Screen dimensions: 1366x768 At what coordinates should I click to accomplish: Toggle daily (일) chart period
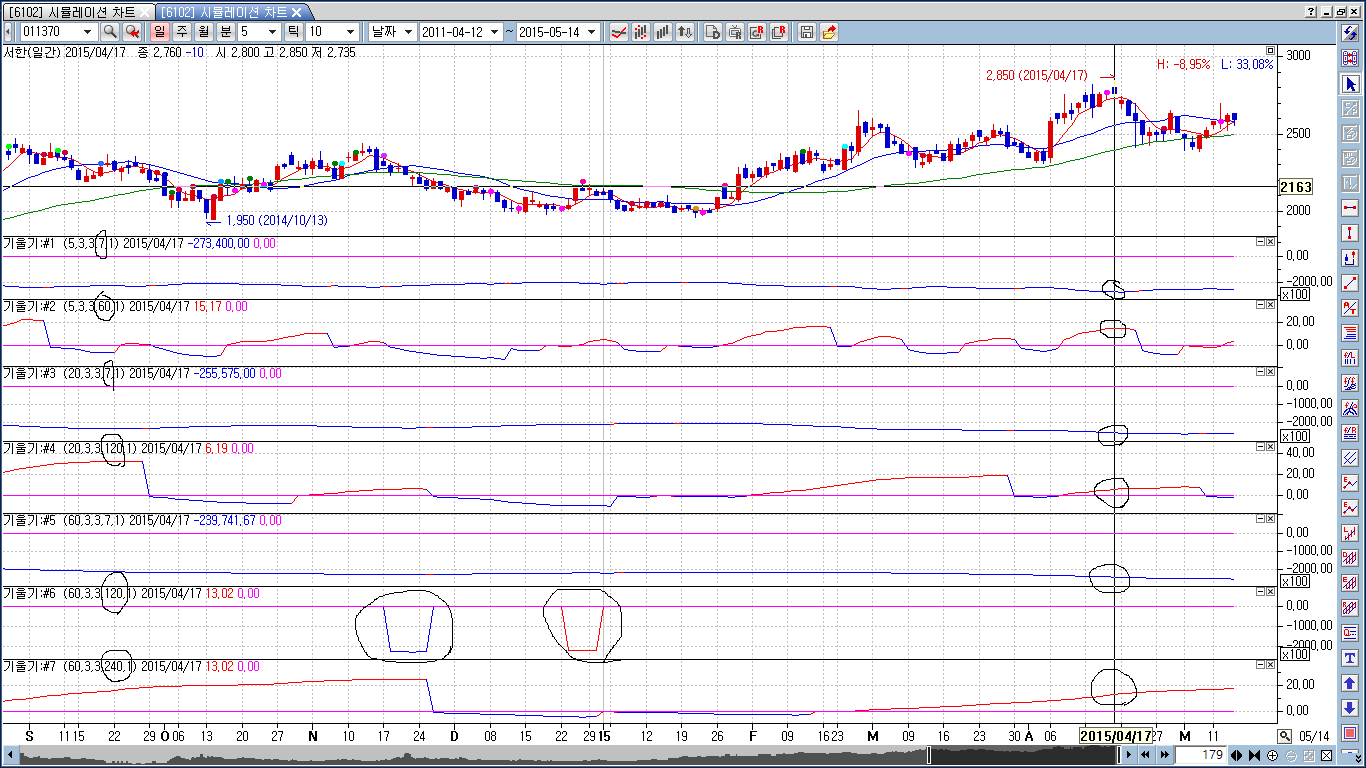160,32
